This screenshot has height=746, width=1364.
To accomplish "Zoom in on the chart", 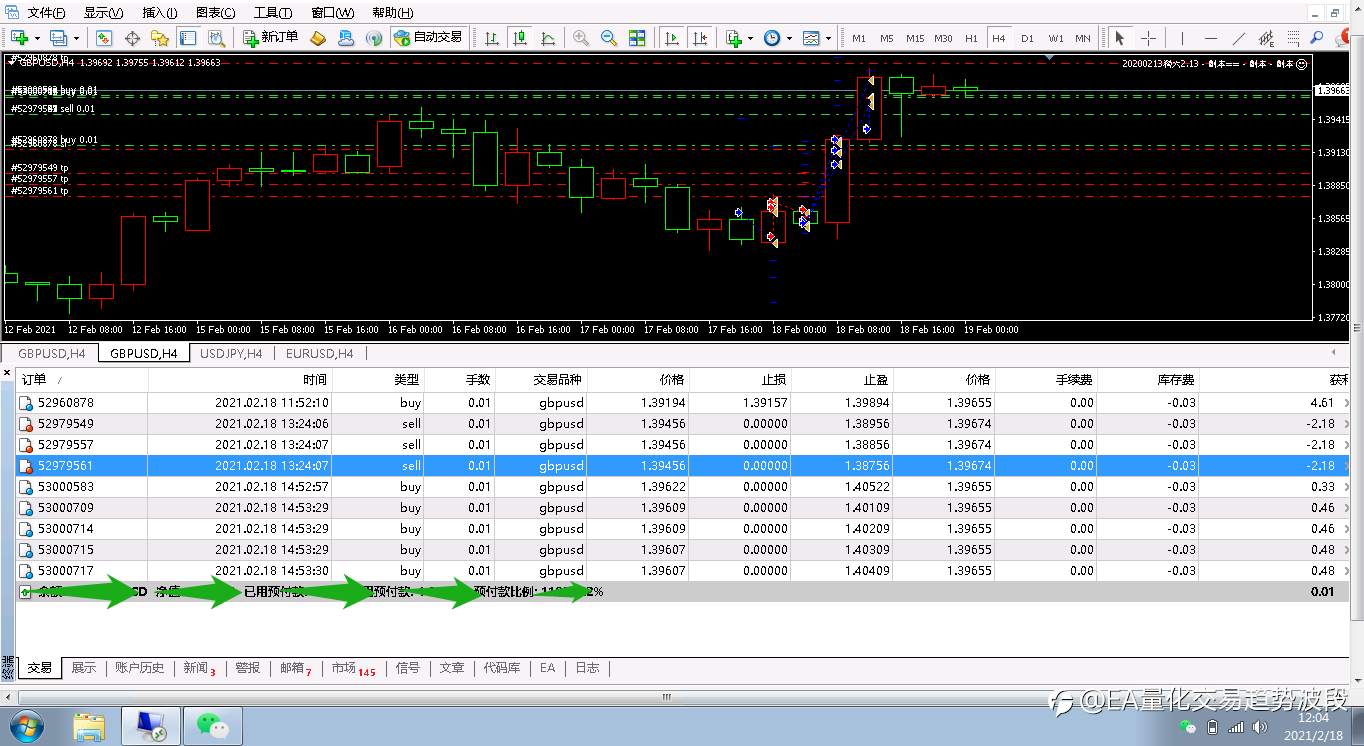I will 581,38.
